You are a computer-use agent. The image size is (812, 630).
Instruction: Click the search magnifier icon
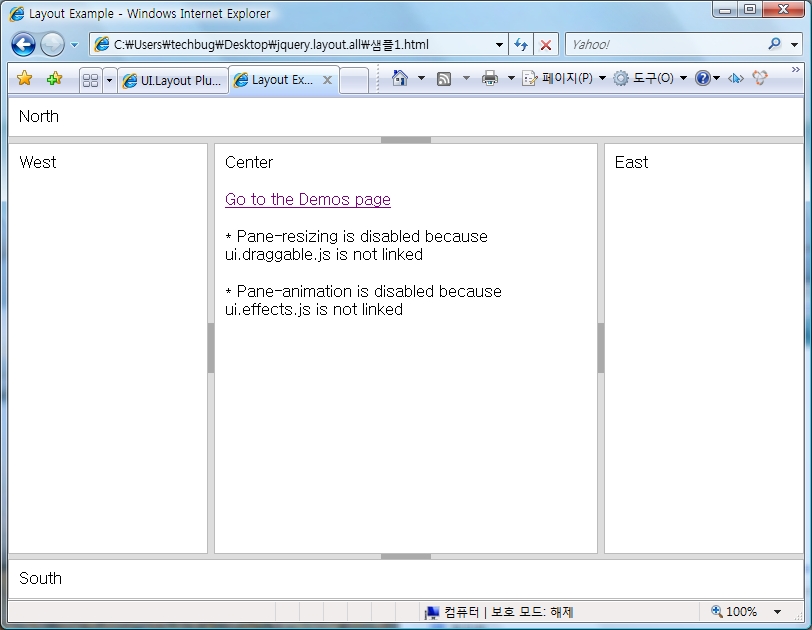tap(775, 44)
